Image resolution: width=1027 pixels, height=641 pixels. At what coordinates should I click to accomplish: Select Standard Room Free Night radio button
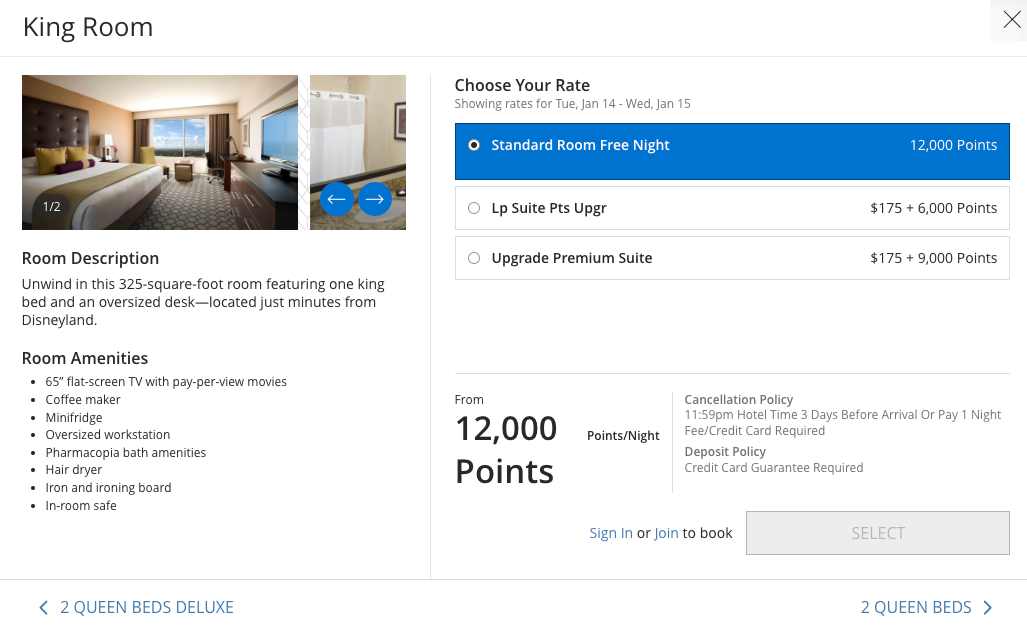pos(474,145)
